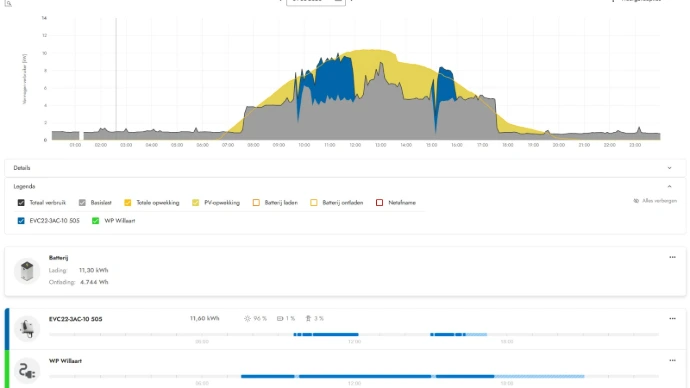Click the Alles verbergen link

(x=659, y=201)
